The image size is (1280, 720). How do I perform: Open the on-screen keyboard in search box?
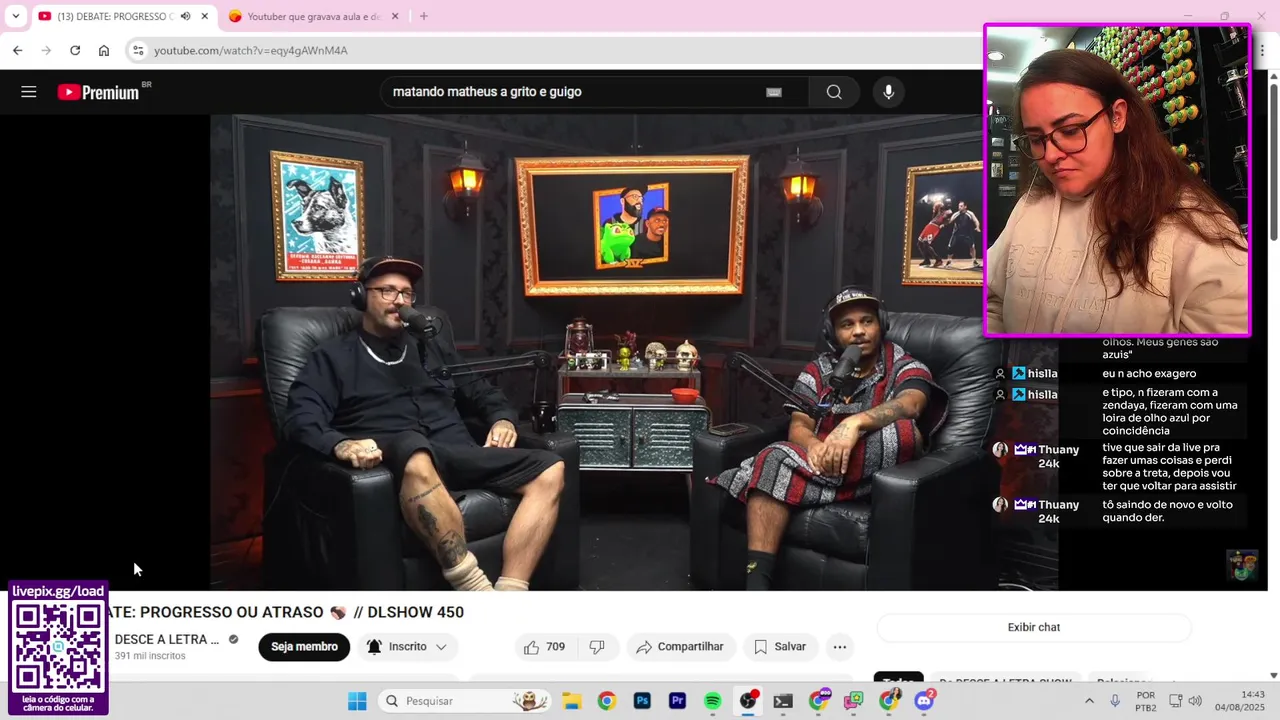coord(773,92)
